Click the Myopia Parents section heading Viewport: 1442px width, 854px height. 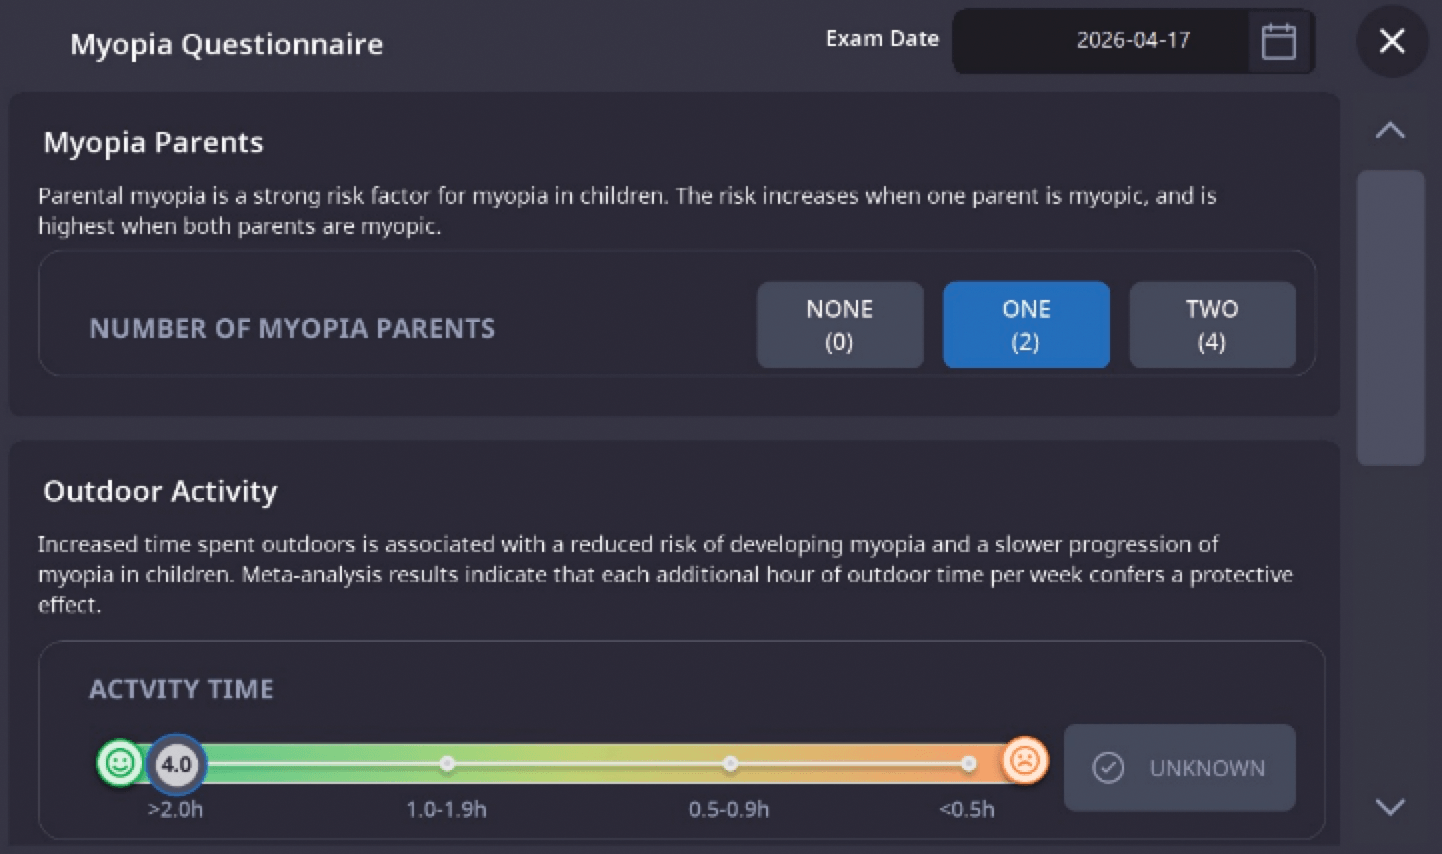[x=153, y=143]
